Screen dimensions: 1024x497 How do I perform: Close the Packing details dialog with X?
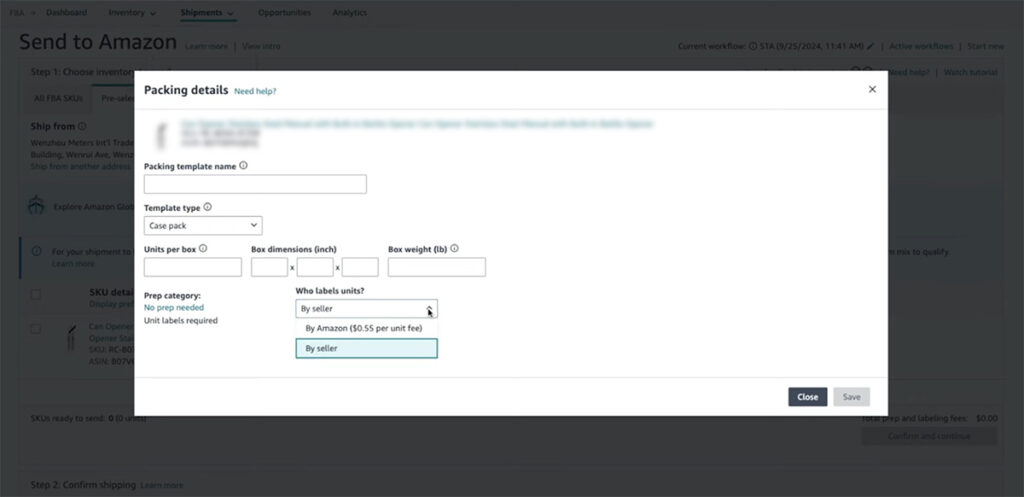click(x=872, y=89)
